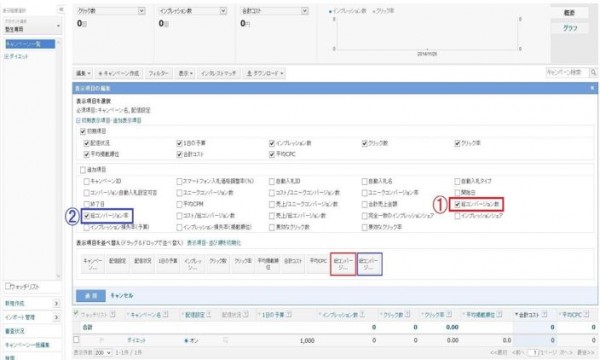
Task: Toggle the ウォッチリスト checkbox in sidebar
Action: pyautogui.click(x=8, y=286)
